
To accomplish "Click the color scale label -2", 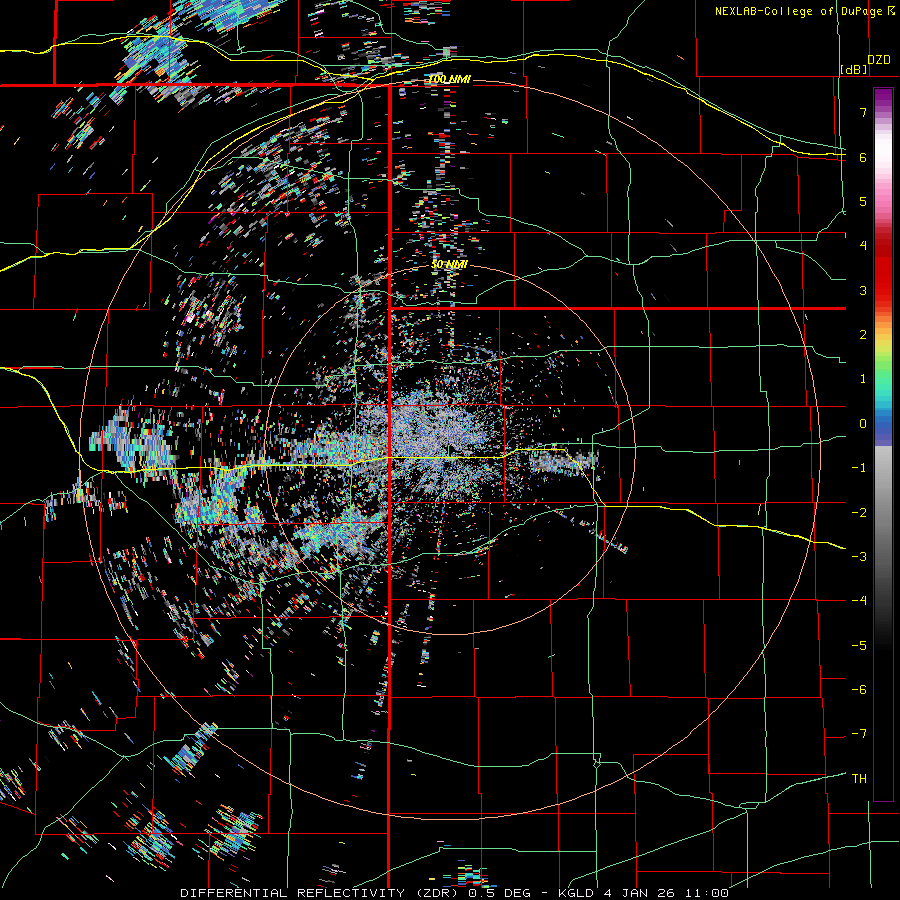I will point(859,513).
